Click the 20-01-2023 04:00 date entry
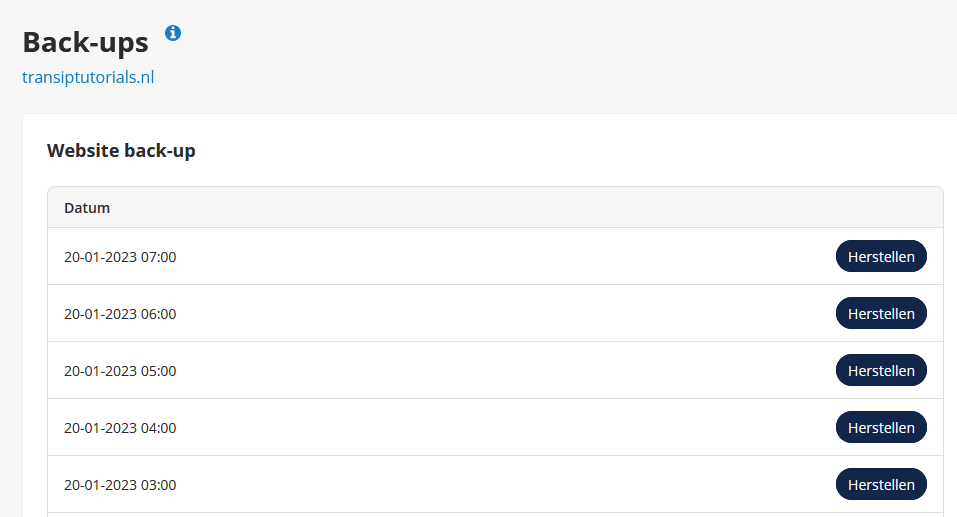The height and width of the screenshot is (517, 957). tap(120, 428)
